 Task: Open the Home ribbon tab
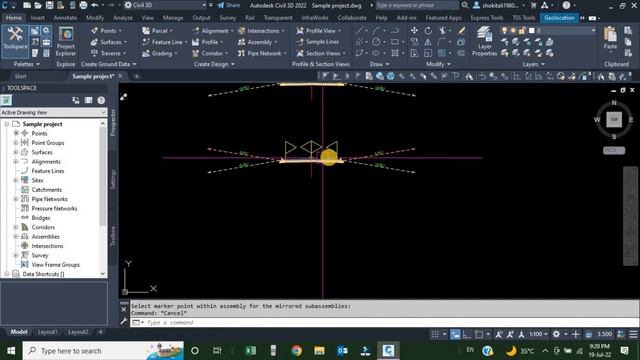pyautogui.click(x=13, y=18)
